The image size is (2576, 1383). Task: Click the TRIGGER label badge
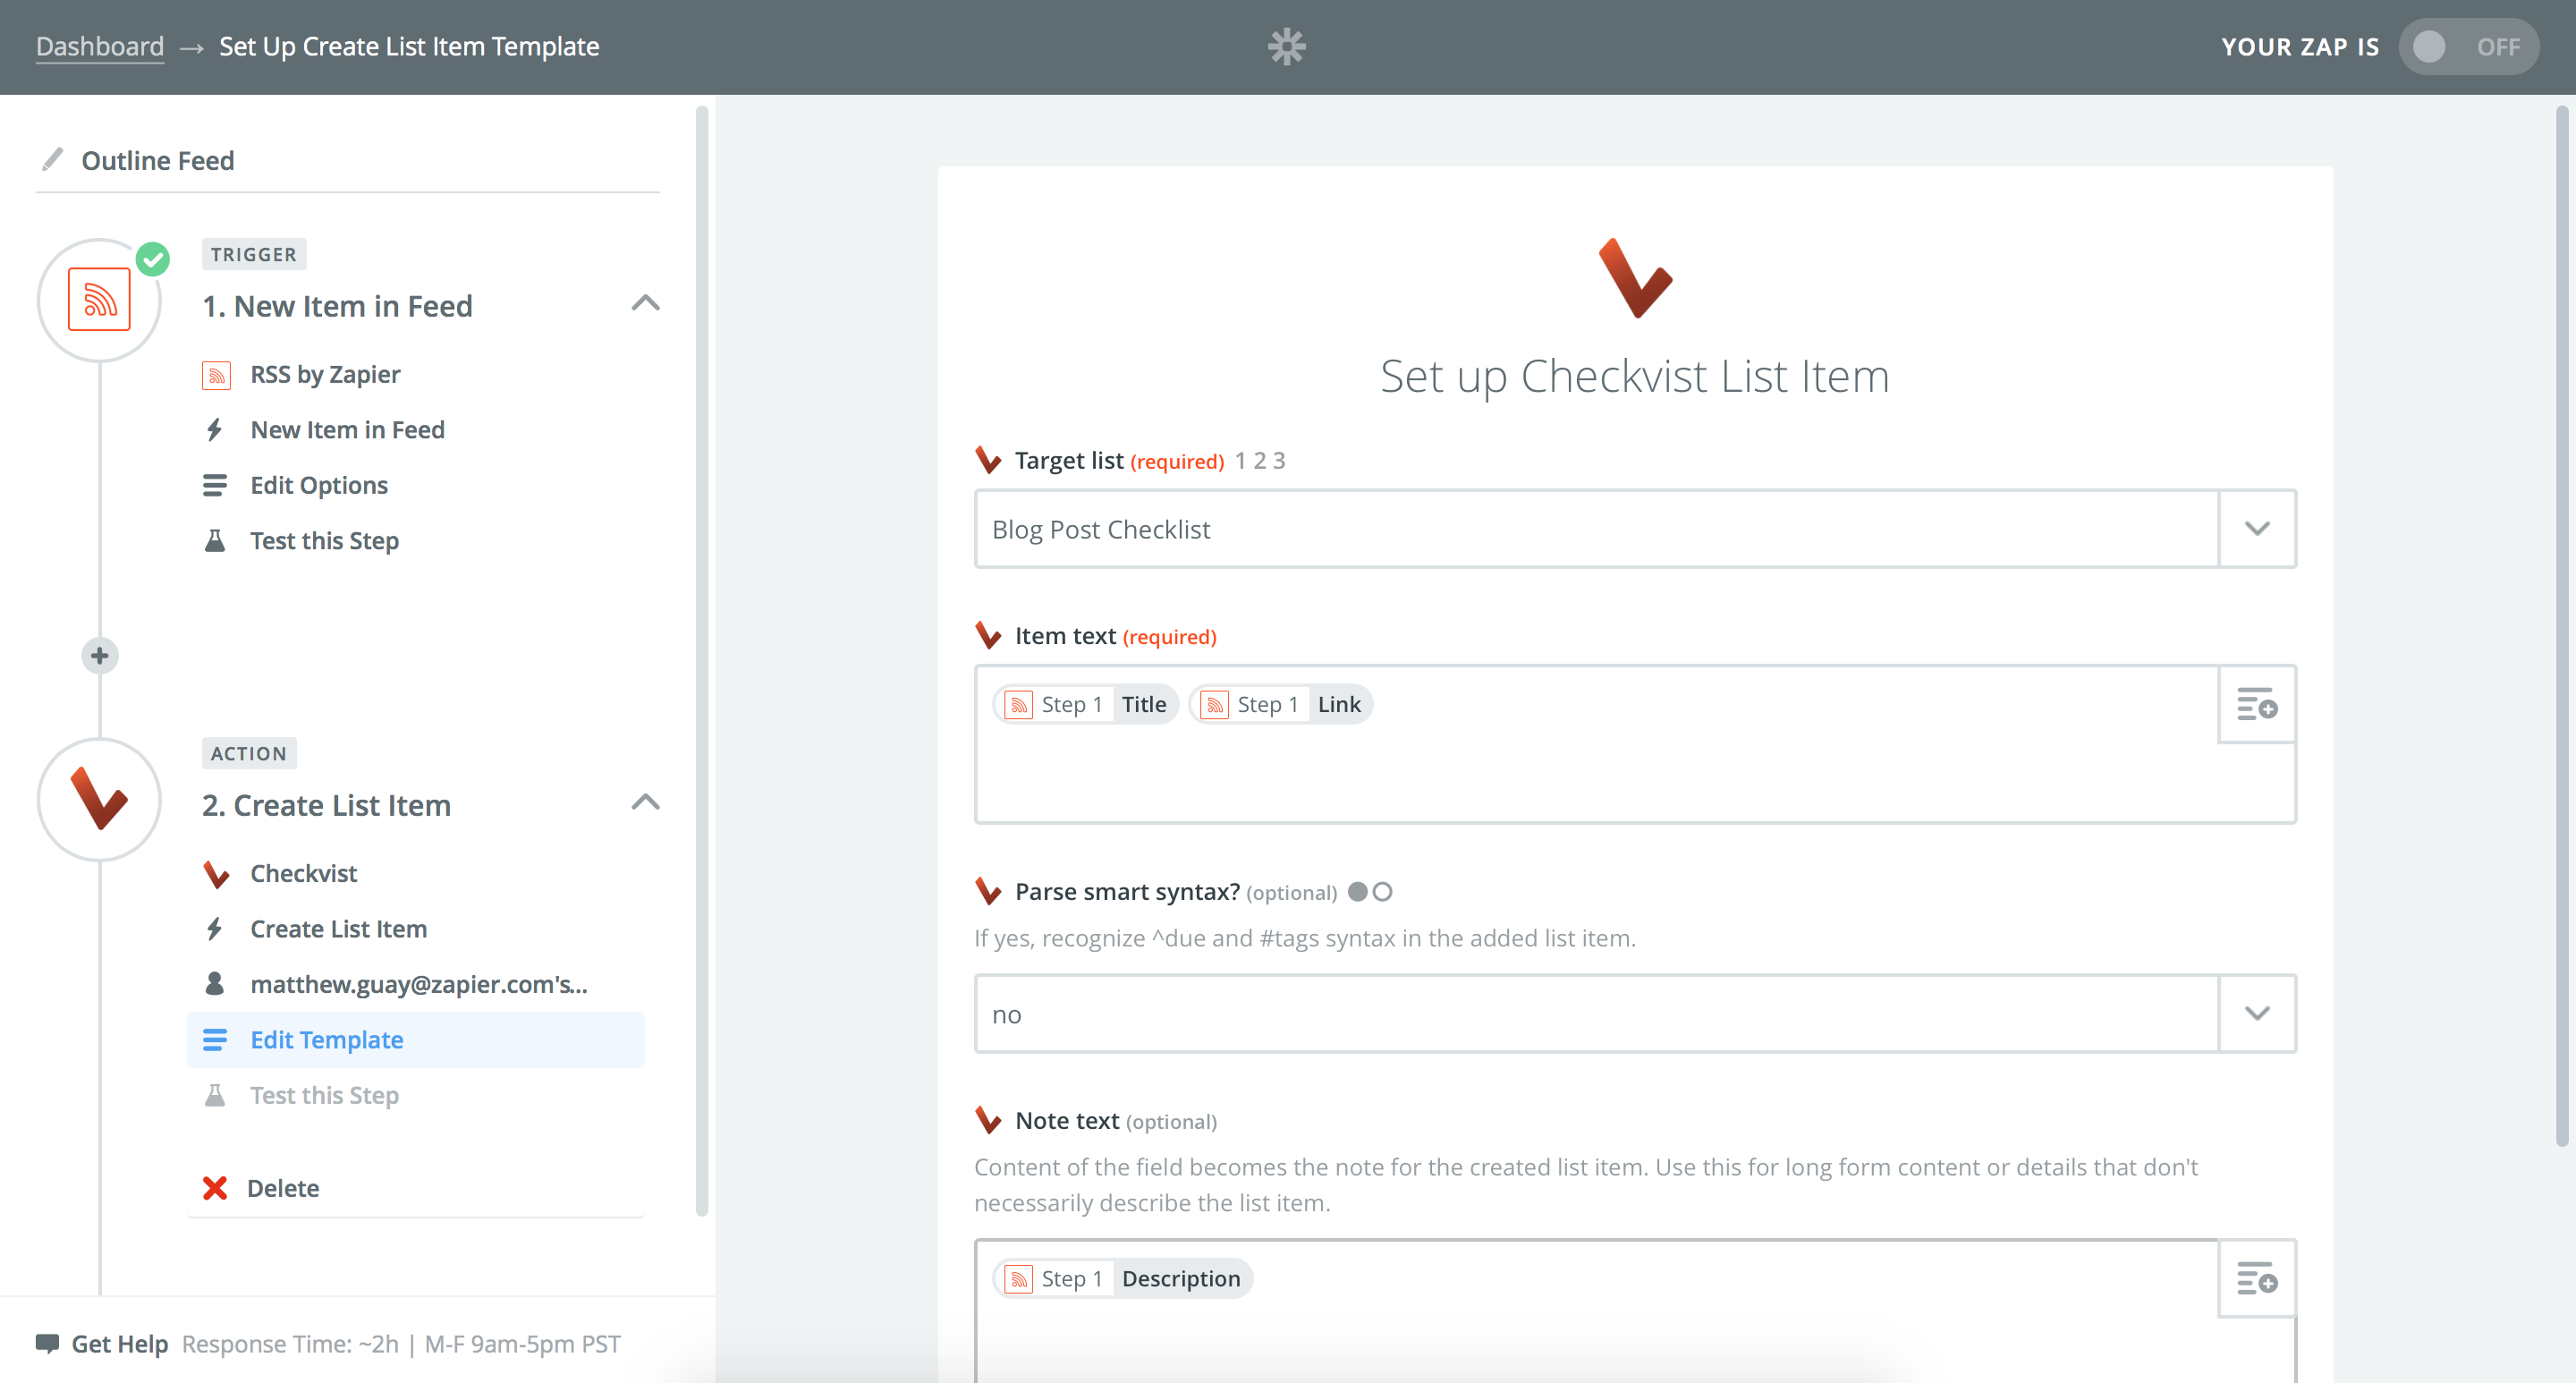coord(253,255)
